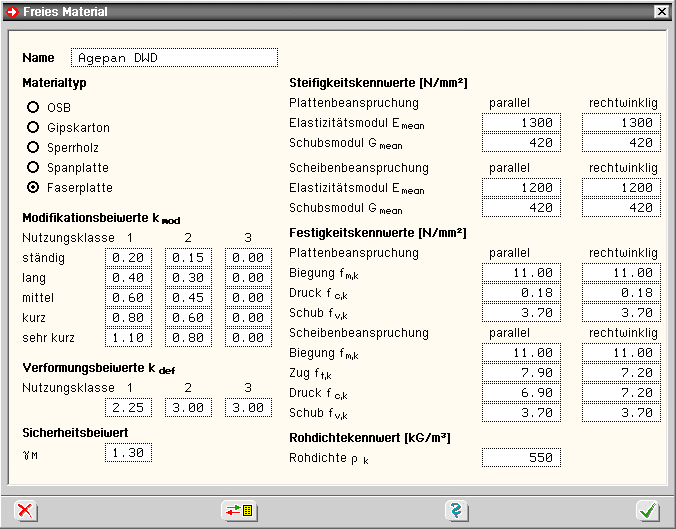Viewport: 676px width, 529px height.
Task: Click kdef field for Nutzungsklasse 1 showing 2.25
Action: click(x=128, y=408)
